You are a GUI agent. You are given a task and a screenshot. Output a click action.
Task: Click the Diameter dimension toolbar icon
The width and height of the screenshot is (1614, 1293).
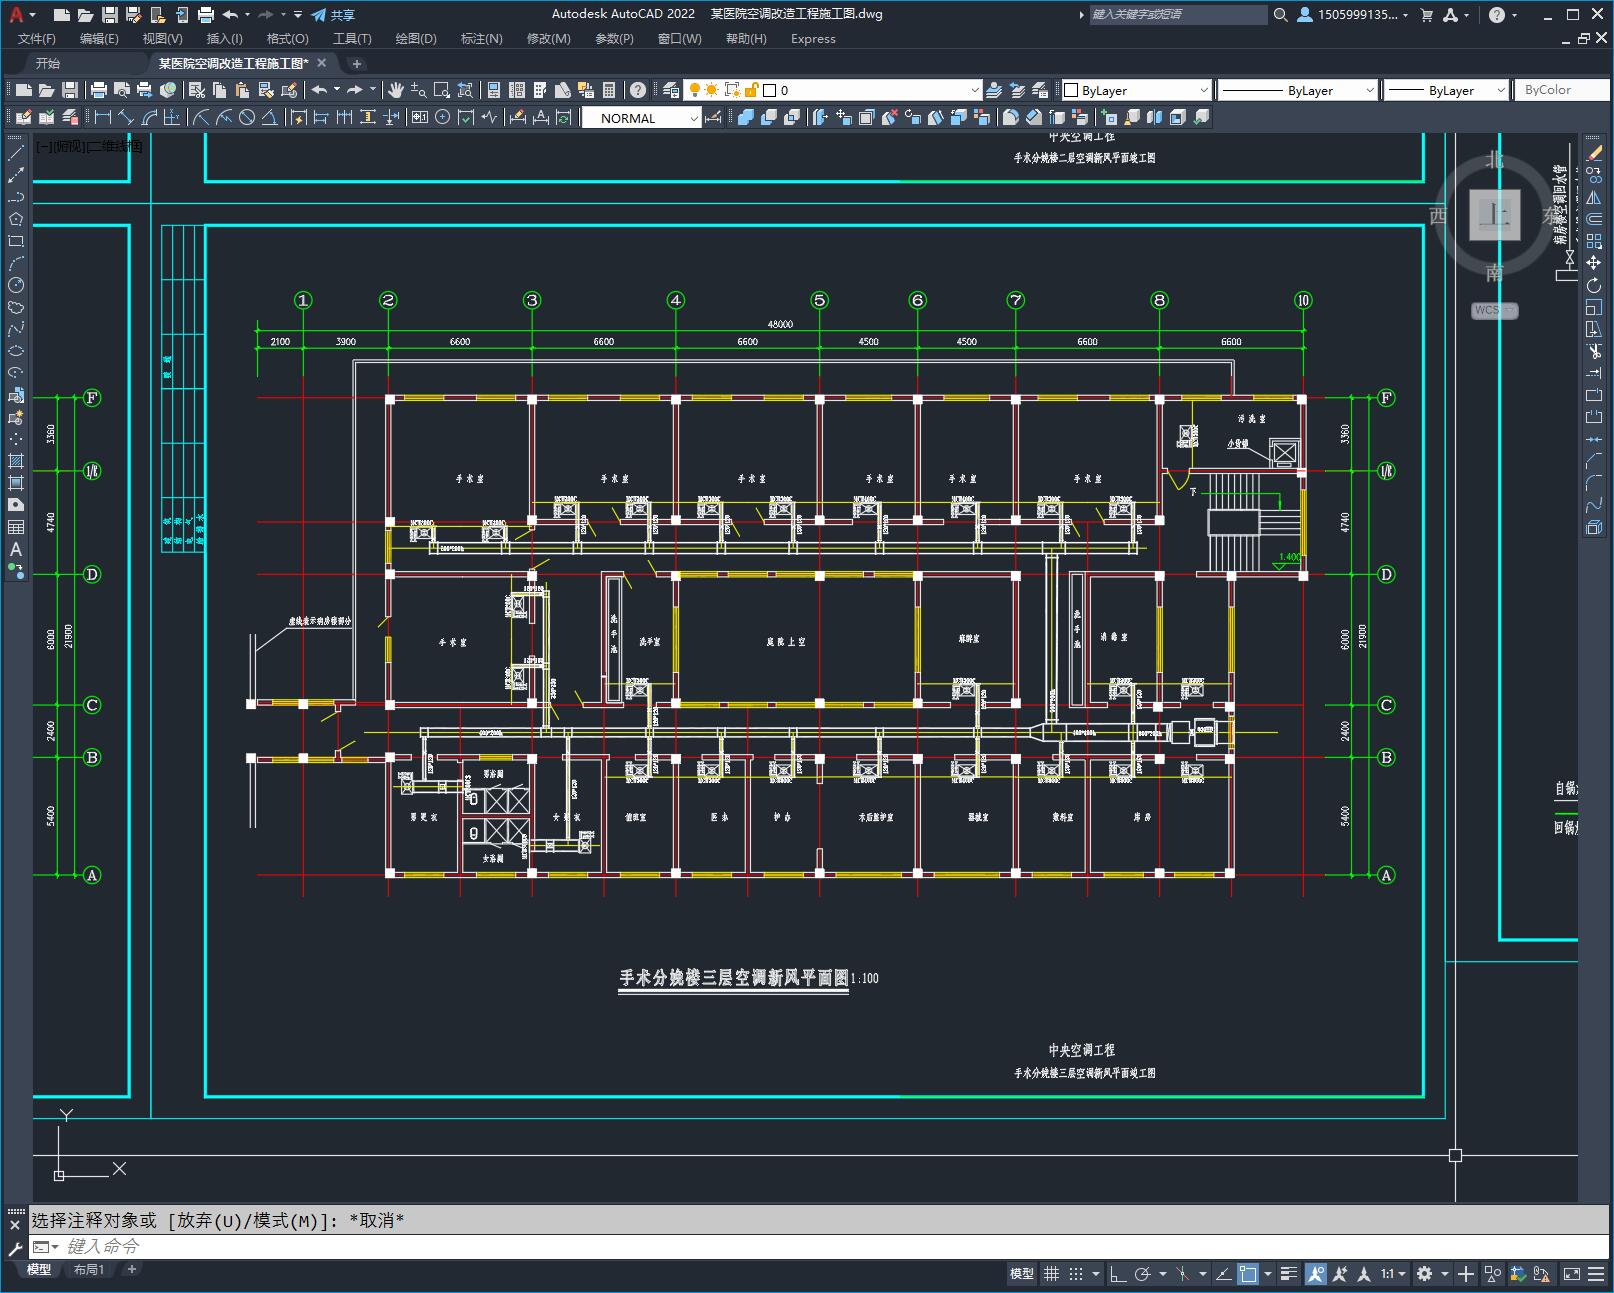pyautogui.click(x=247, y=117)
